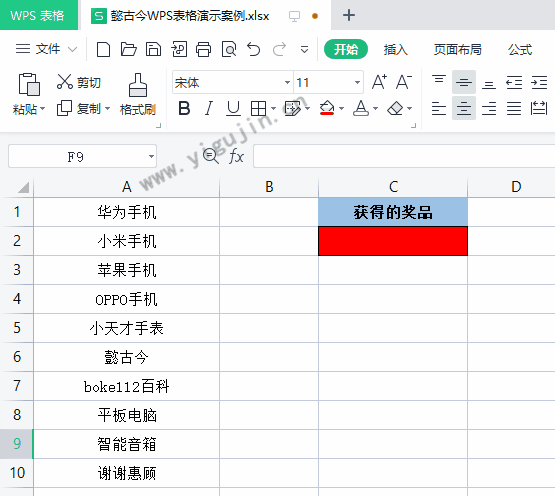Open the font color dropdown arrow
Viewport: 555px width, 496px height.
coord(376,108)
